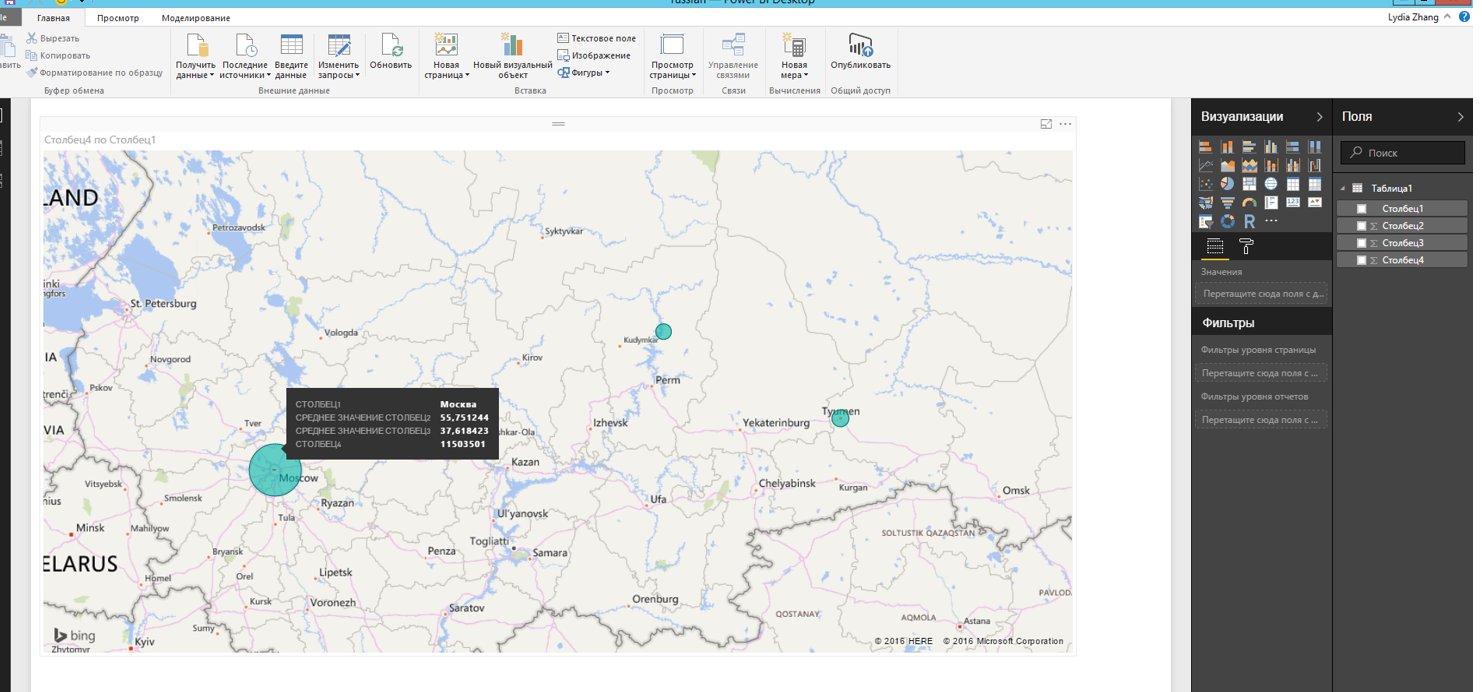1482x692 pixels.
Task: Choose the table visualization icon
Action: click(1293, 184)
